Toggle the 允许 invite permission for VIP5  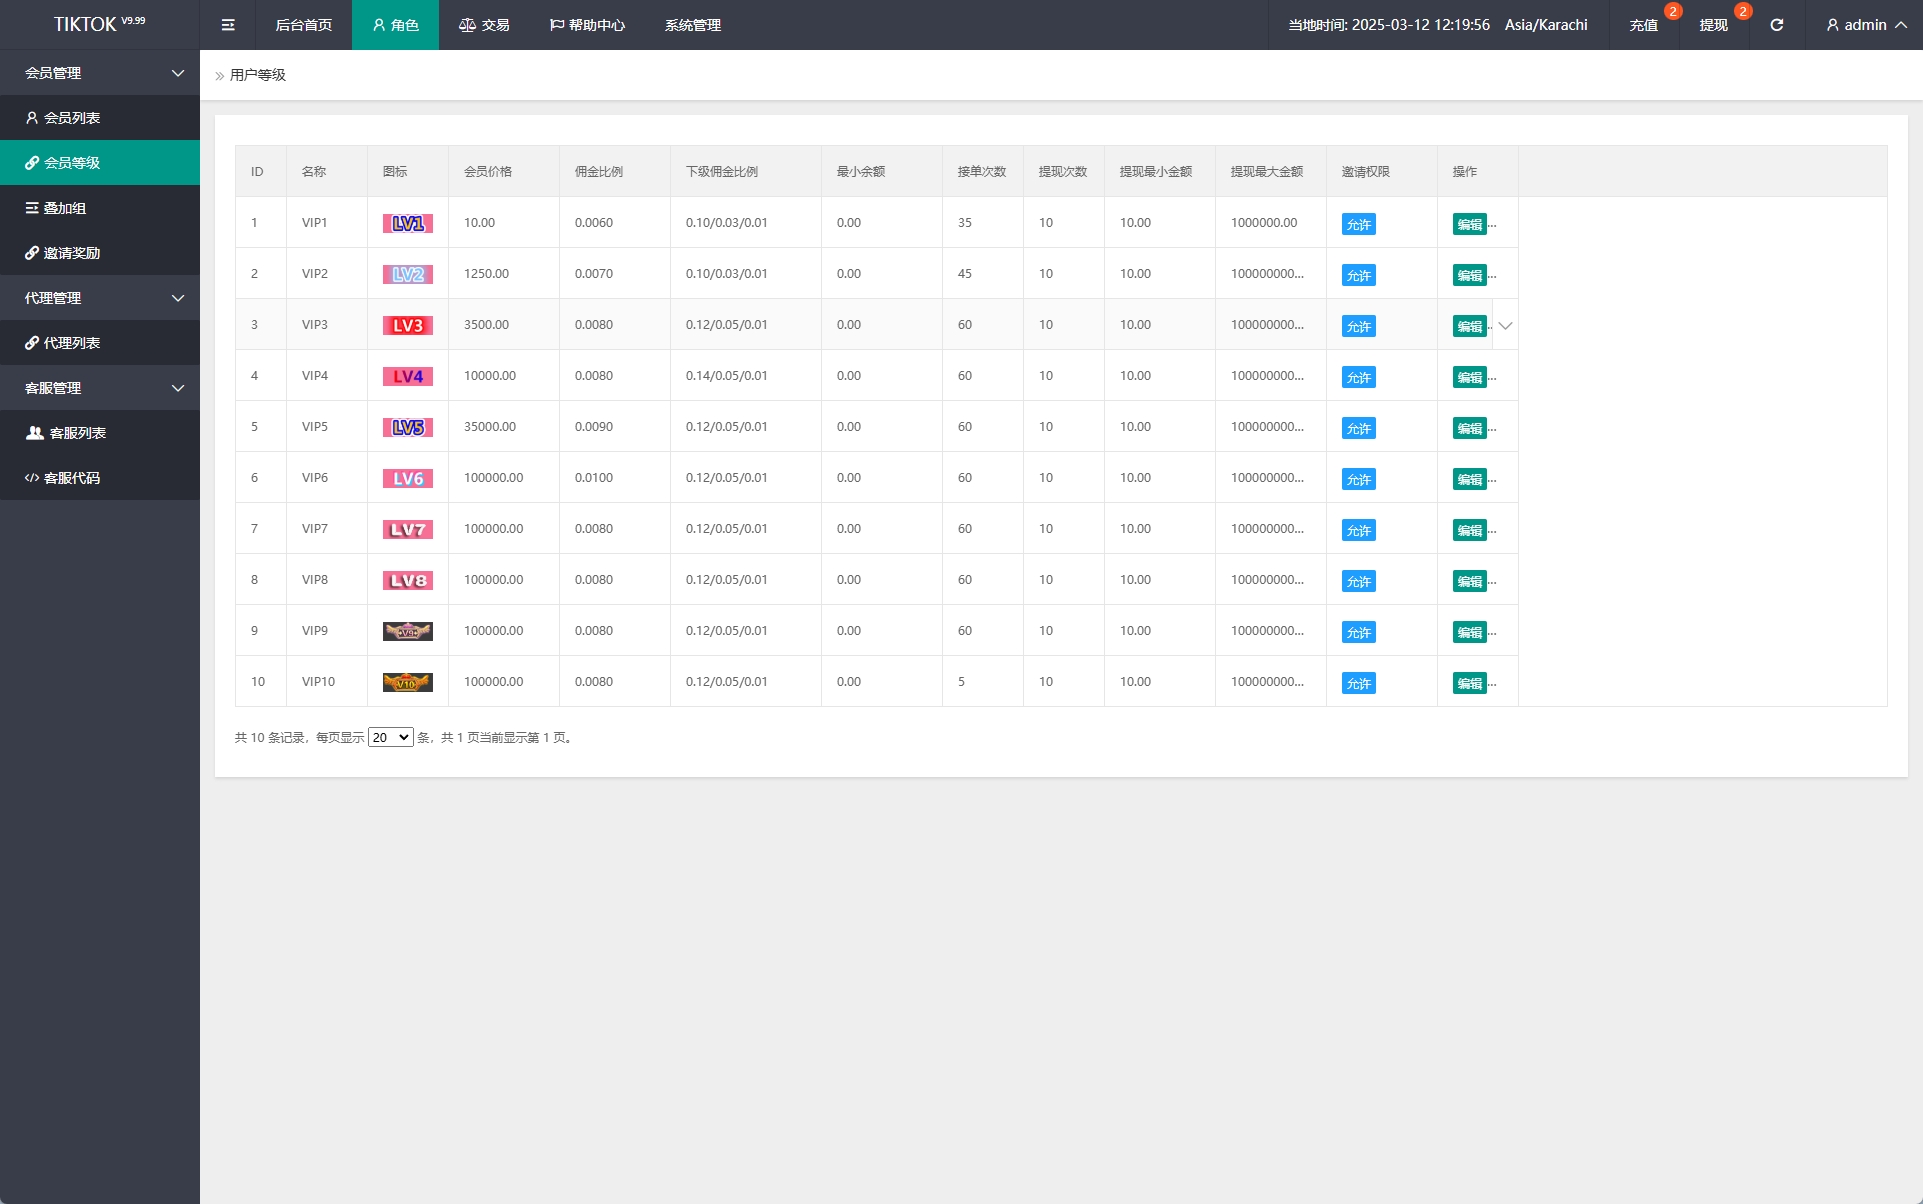(1358, 429)
